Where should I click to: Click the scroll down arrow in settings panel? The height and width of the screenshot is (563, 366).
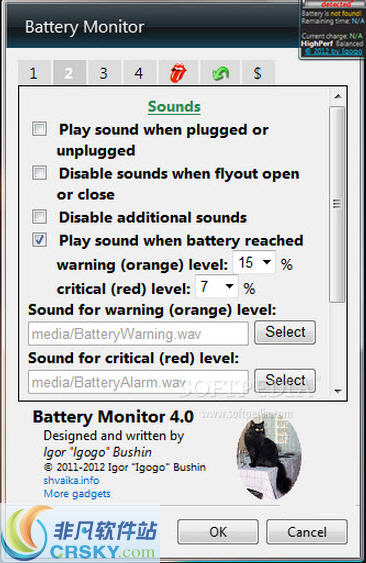tap(338, 391)
